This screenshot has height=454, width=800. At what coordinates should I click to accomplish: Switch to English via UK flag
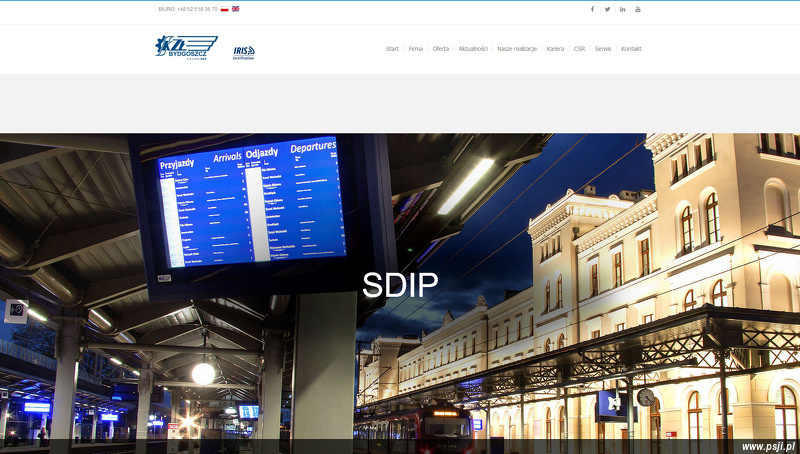(236, 9)
